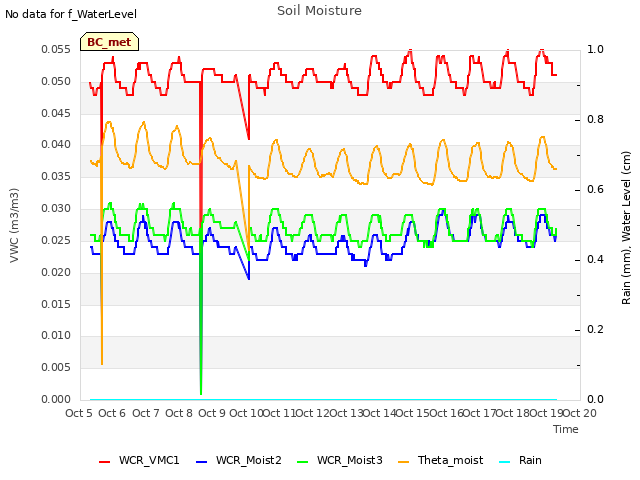Click the 0.050 left axis tick label
The height and width of the screenshot is (480, 640).
coord(56,82)
